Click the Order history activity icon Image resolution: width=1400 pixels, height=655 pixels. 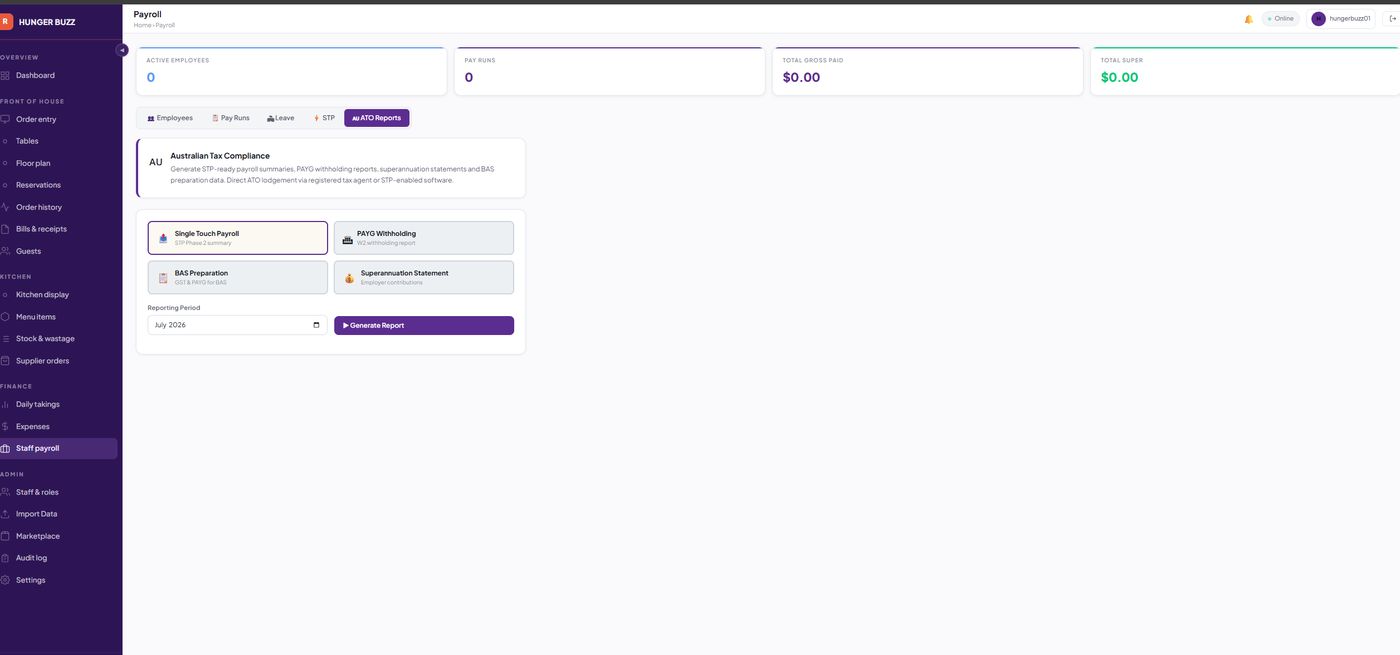click(5, 207)
